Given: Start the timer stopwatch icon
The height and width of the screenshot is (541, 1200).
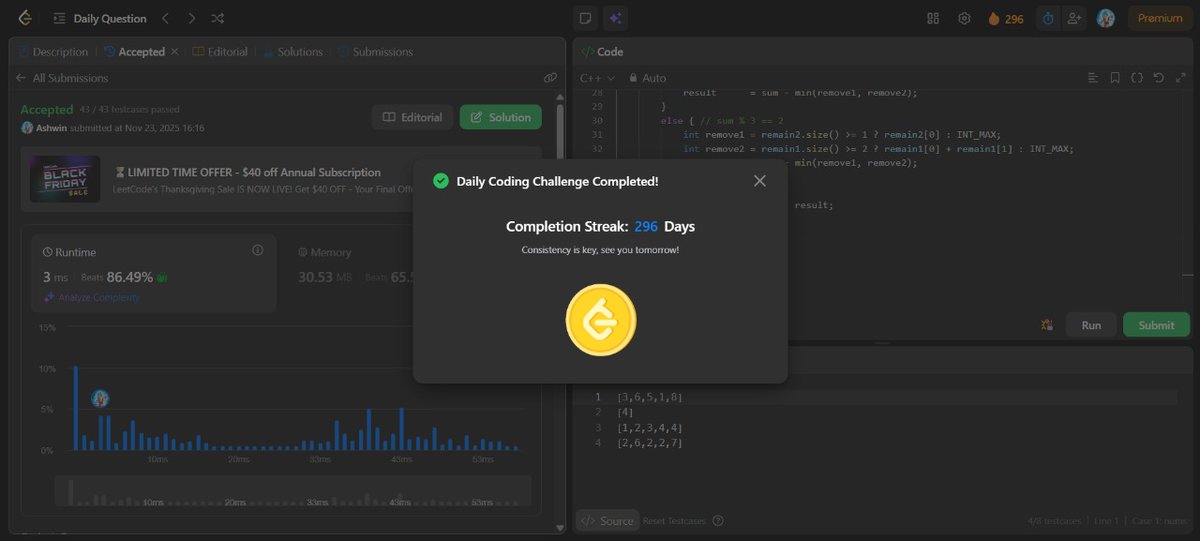Looking at the screenshot, I should (1048, 18).
